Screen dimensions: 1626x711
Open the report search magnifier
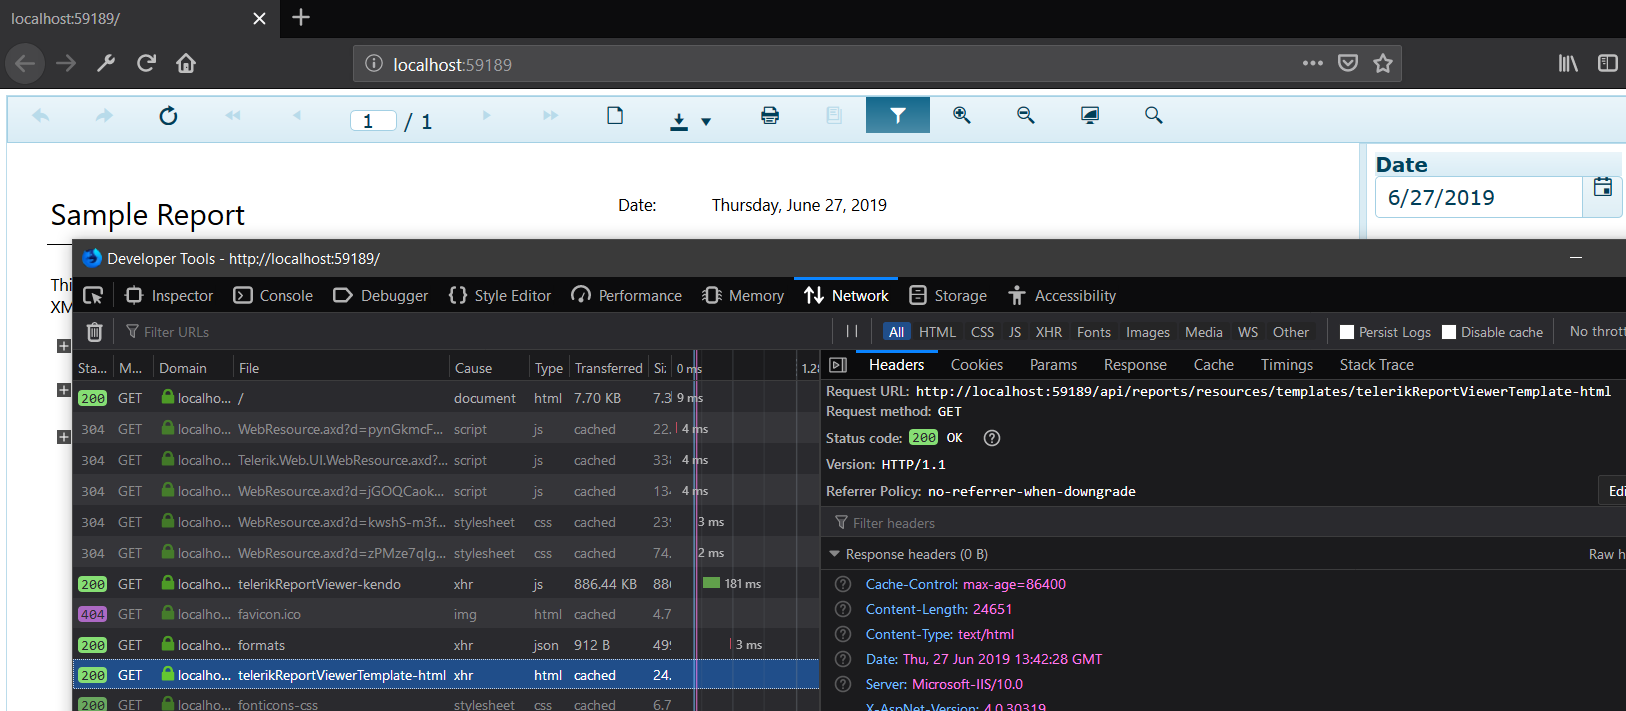point(1153,116)
